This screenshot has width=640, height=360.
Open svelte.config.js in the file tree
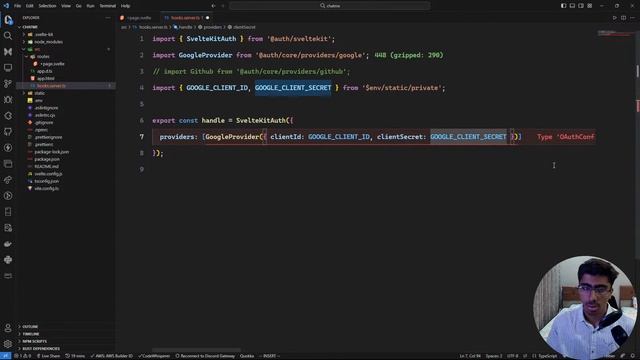coord(48,174)
